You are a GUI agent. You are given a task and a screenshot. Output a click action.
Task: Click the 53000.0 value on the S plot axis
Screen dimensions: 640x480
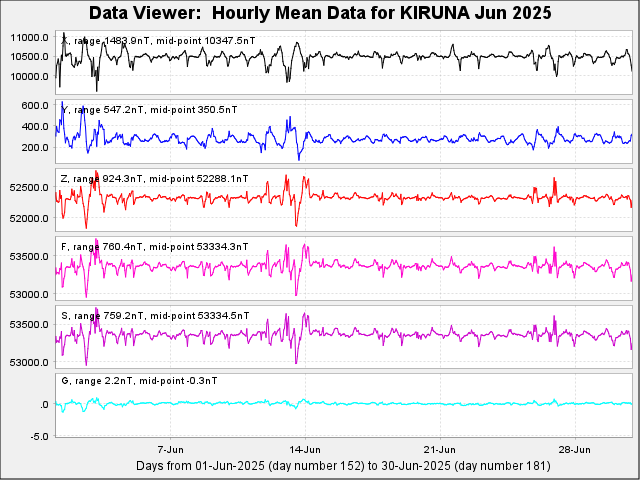coord(29,362)
